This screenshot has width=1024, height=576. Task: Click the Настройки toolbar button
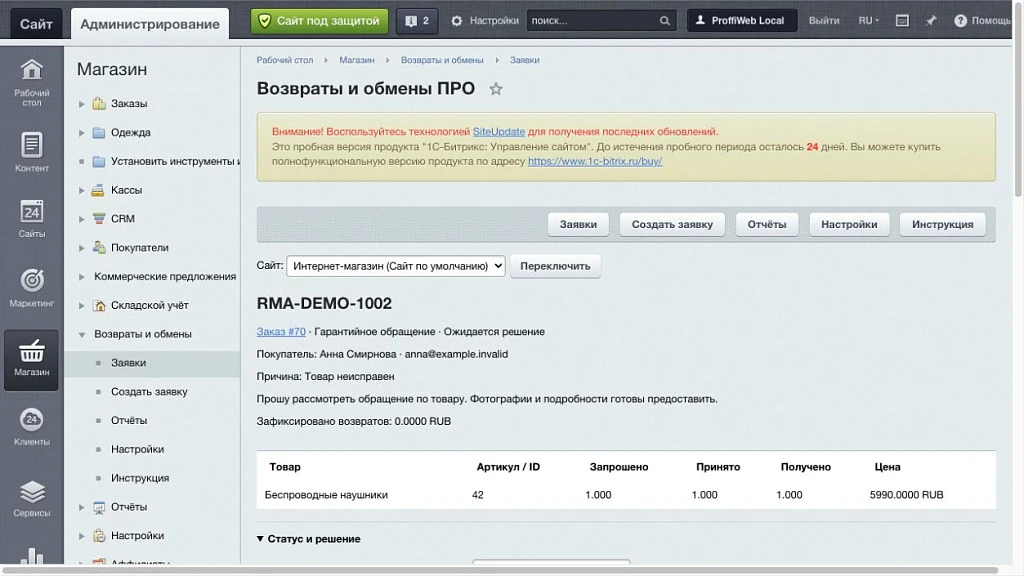849,224
